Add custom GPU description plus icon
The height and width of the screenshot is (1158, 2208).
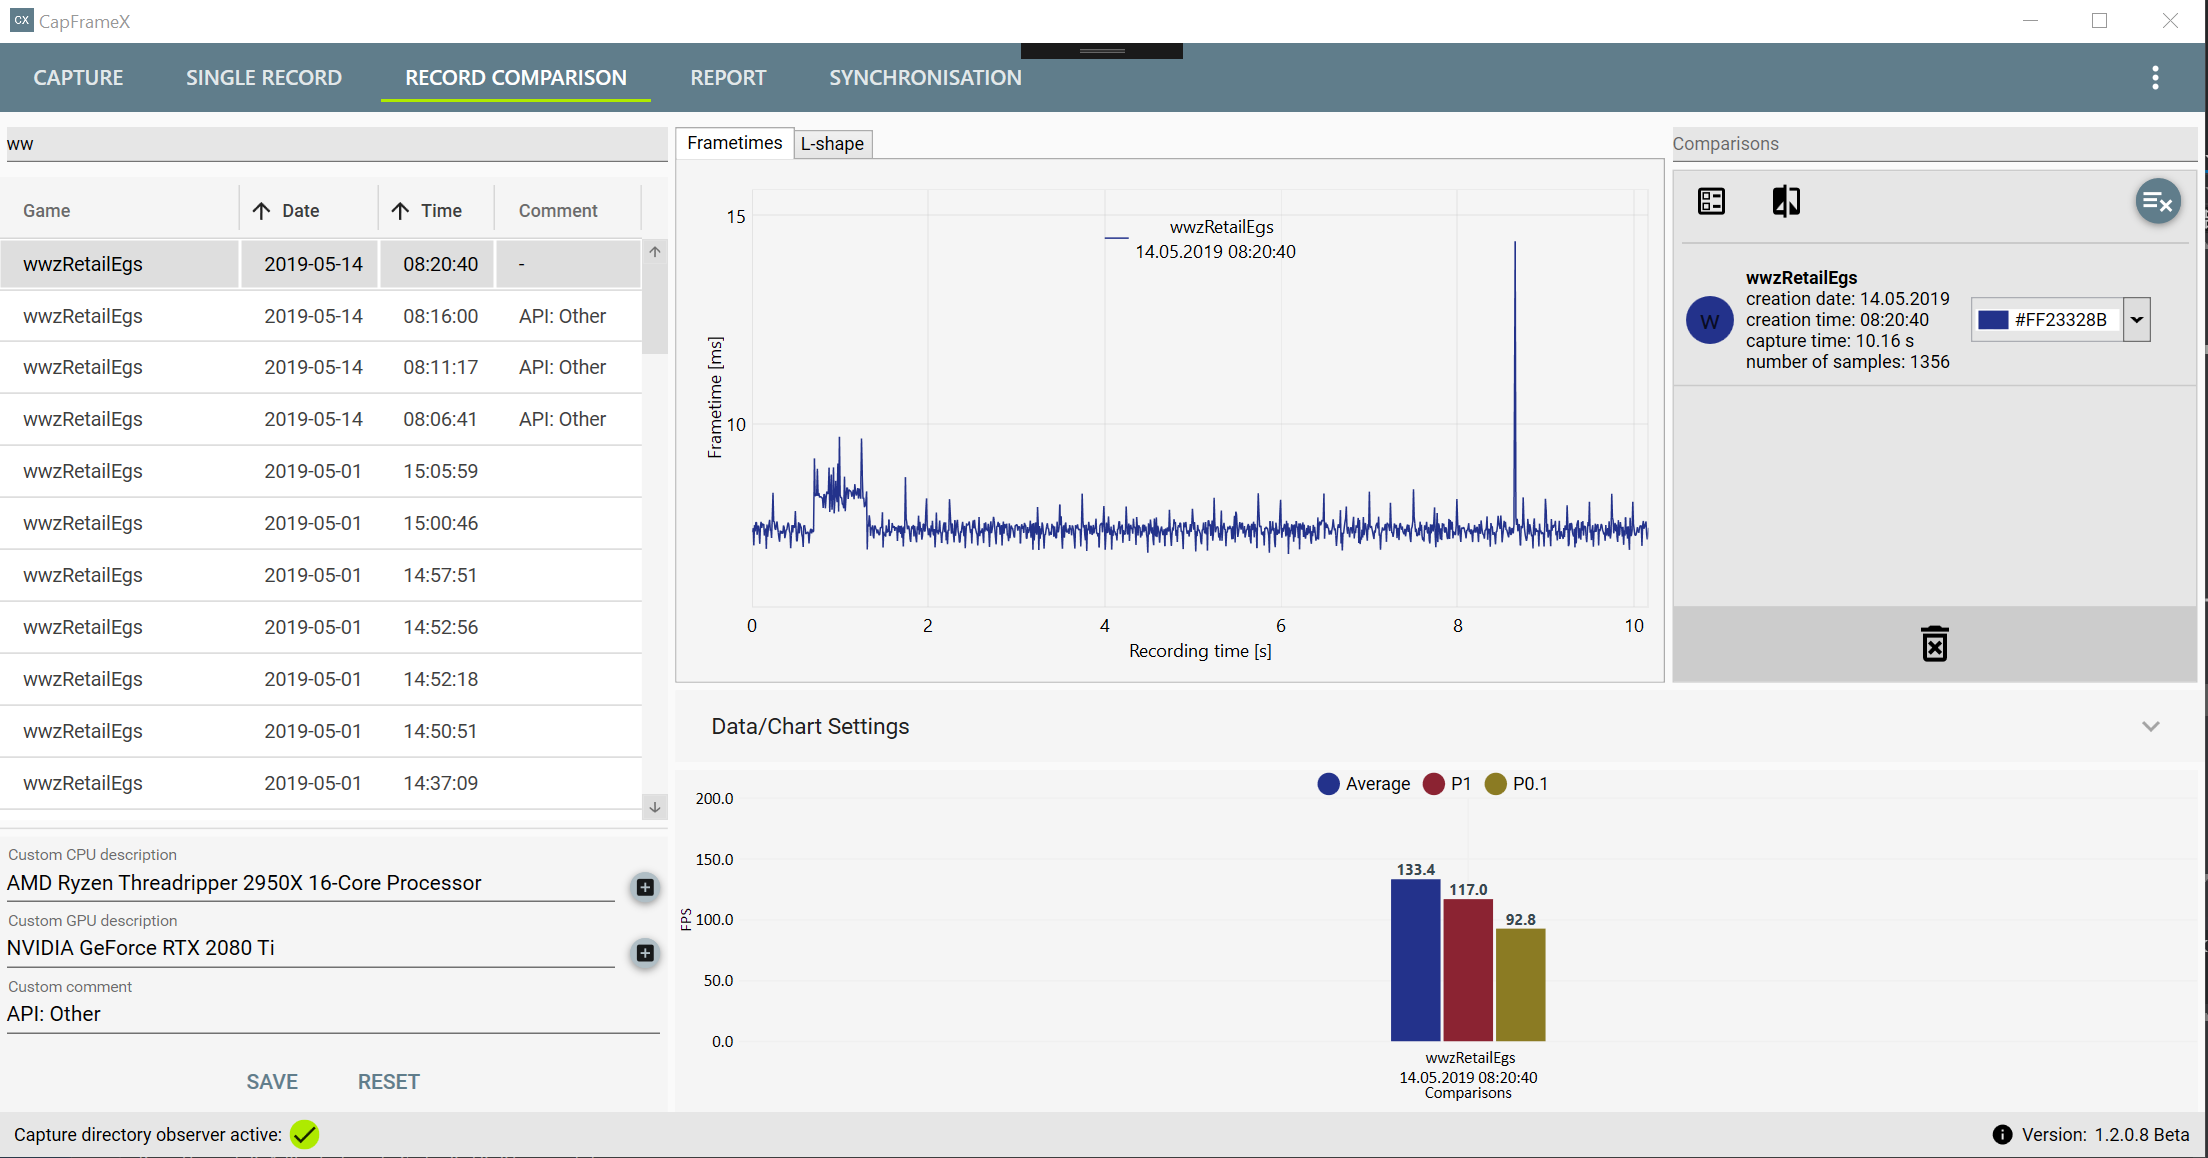[x=645, y=953]
